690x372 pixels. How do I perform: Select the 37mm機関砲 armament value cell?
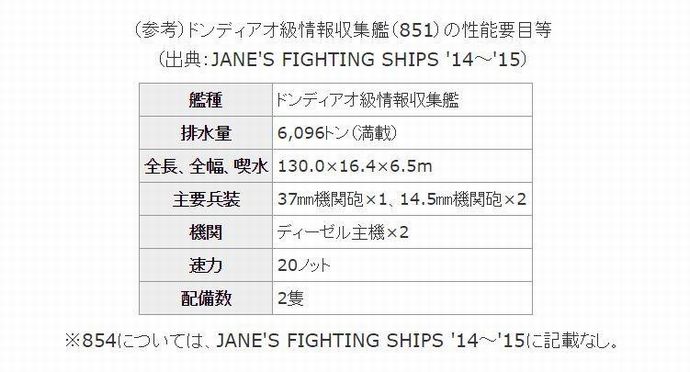pyautogui.click(x=402, y=199)
